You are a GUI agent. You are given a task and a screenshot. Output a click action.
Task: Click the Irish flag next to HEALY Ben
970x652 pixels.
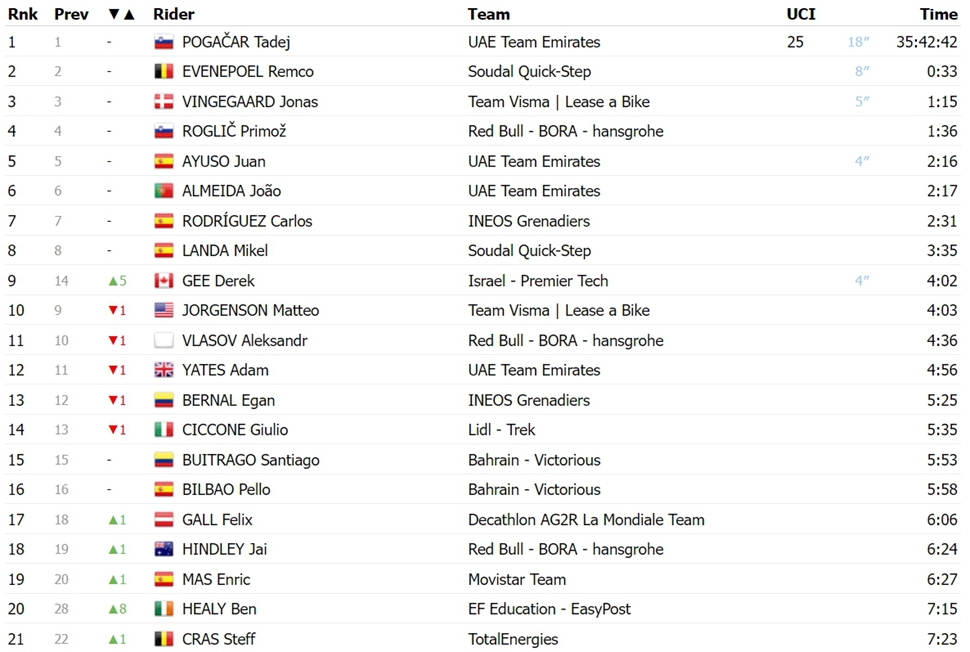tap(163, 609)
